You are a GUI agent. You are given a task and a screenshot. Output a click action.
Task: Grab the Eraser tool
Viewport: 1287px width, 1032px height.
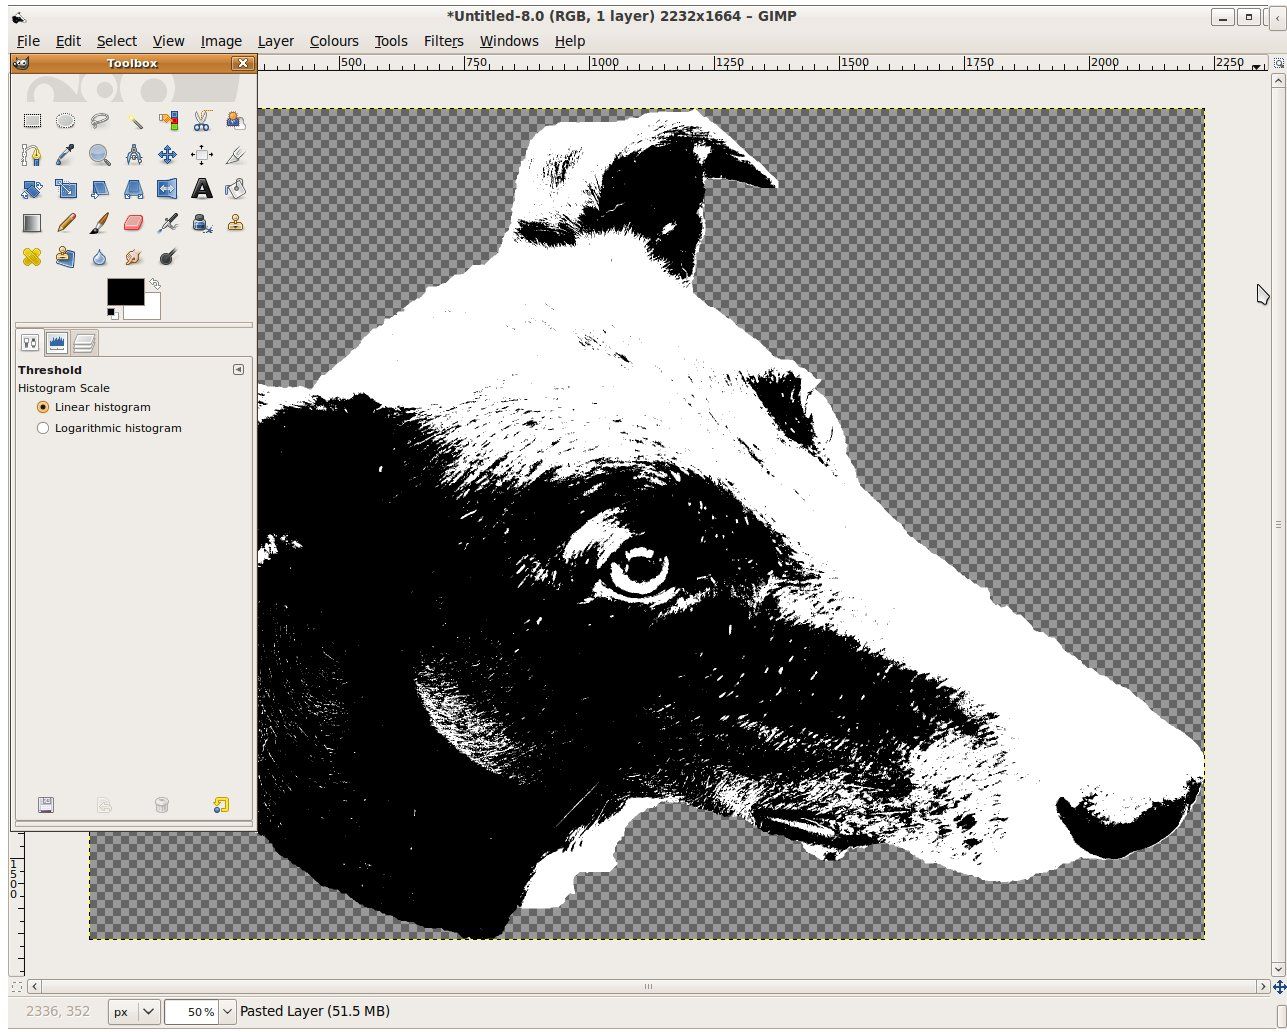click(134, 223)
